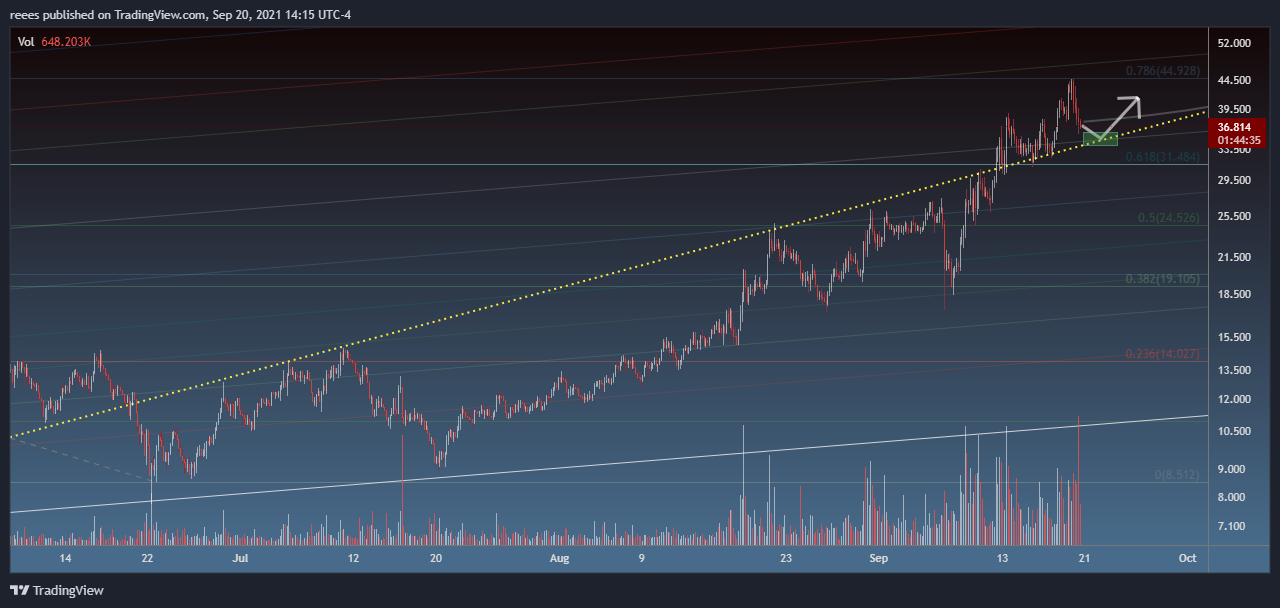Click date label 14 on the time axis

click(x=66, y=558)
